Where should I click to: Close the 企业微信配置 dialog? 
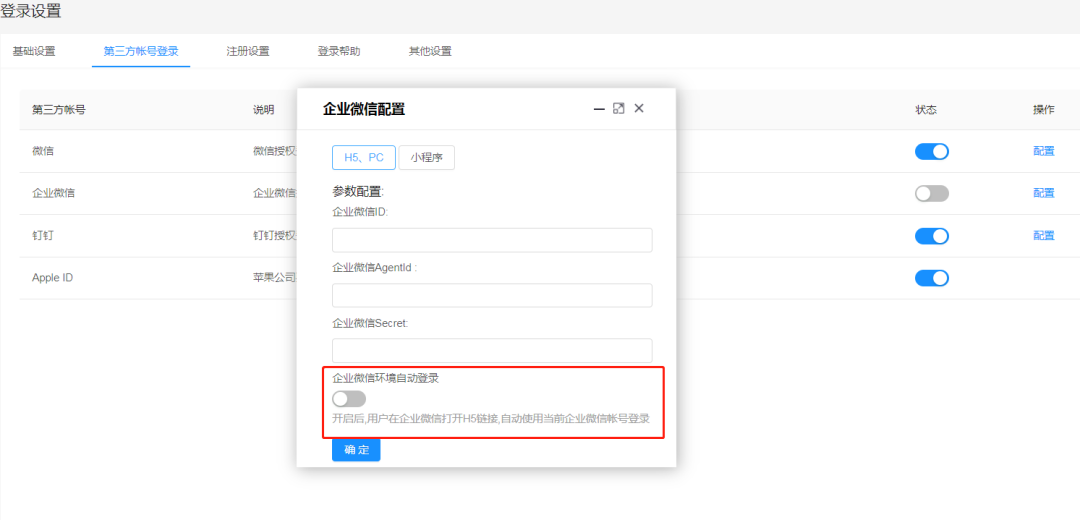pos(638,108)
